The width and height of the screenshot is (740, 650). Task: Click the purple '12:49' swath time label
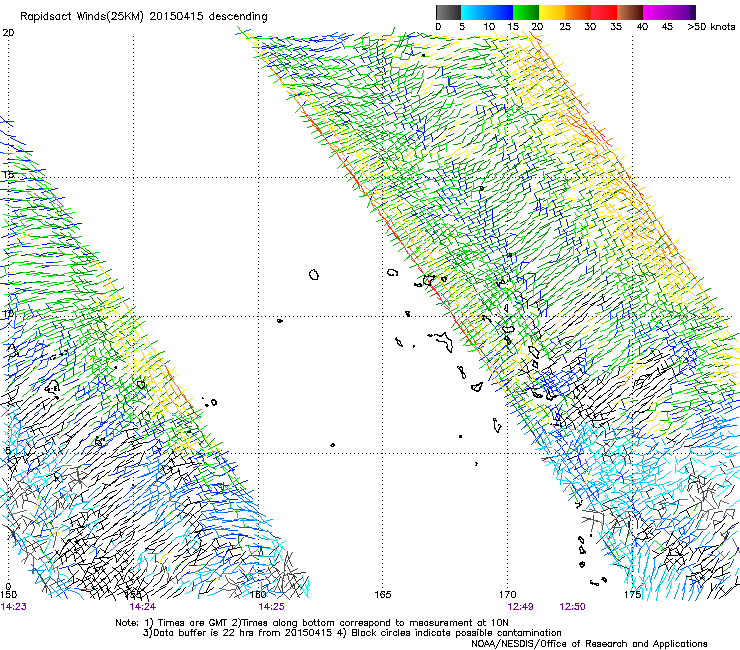521,607
